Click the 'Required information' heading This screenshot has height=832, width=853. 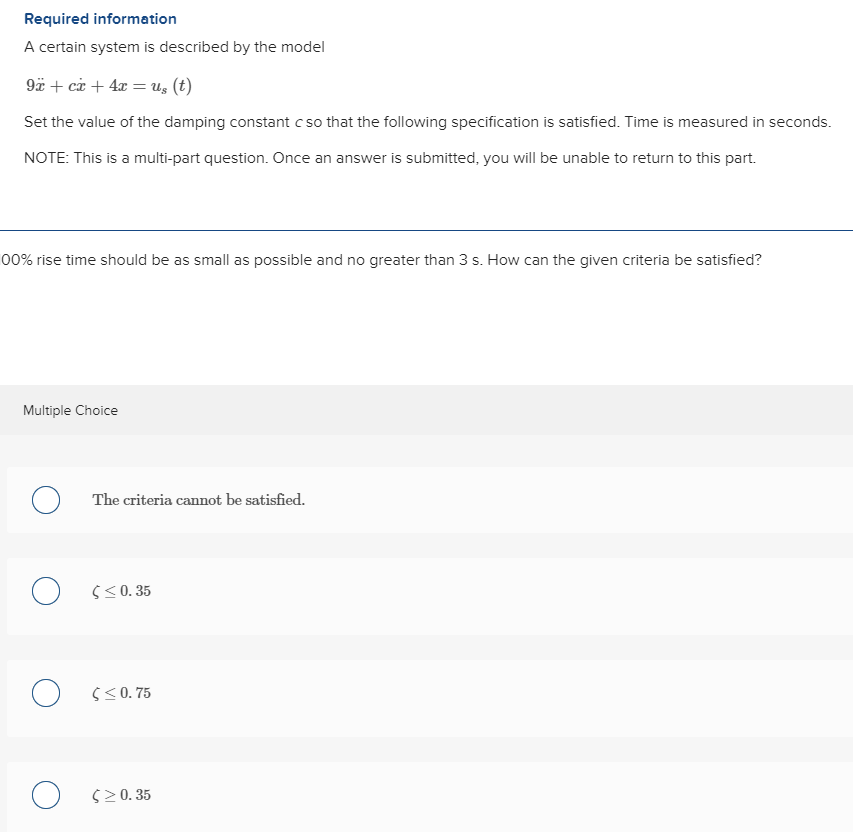(x=100, y=19)
